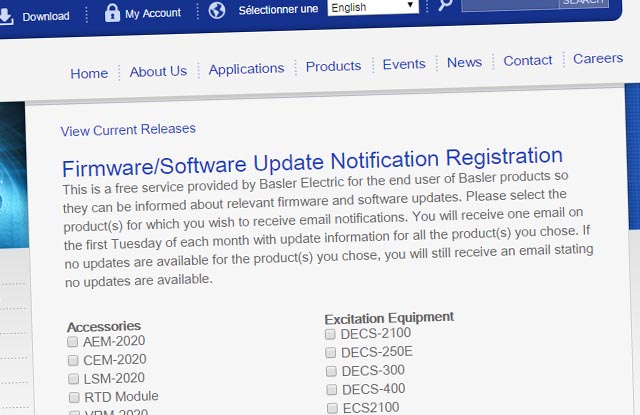Open the English language dropdown
This screenshot has height=415, width=640.
(x=373, y=7)
